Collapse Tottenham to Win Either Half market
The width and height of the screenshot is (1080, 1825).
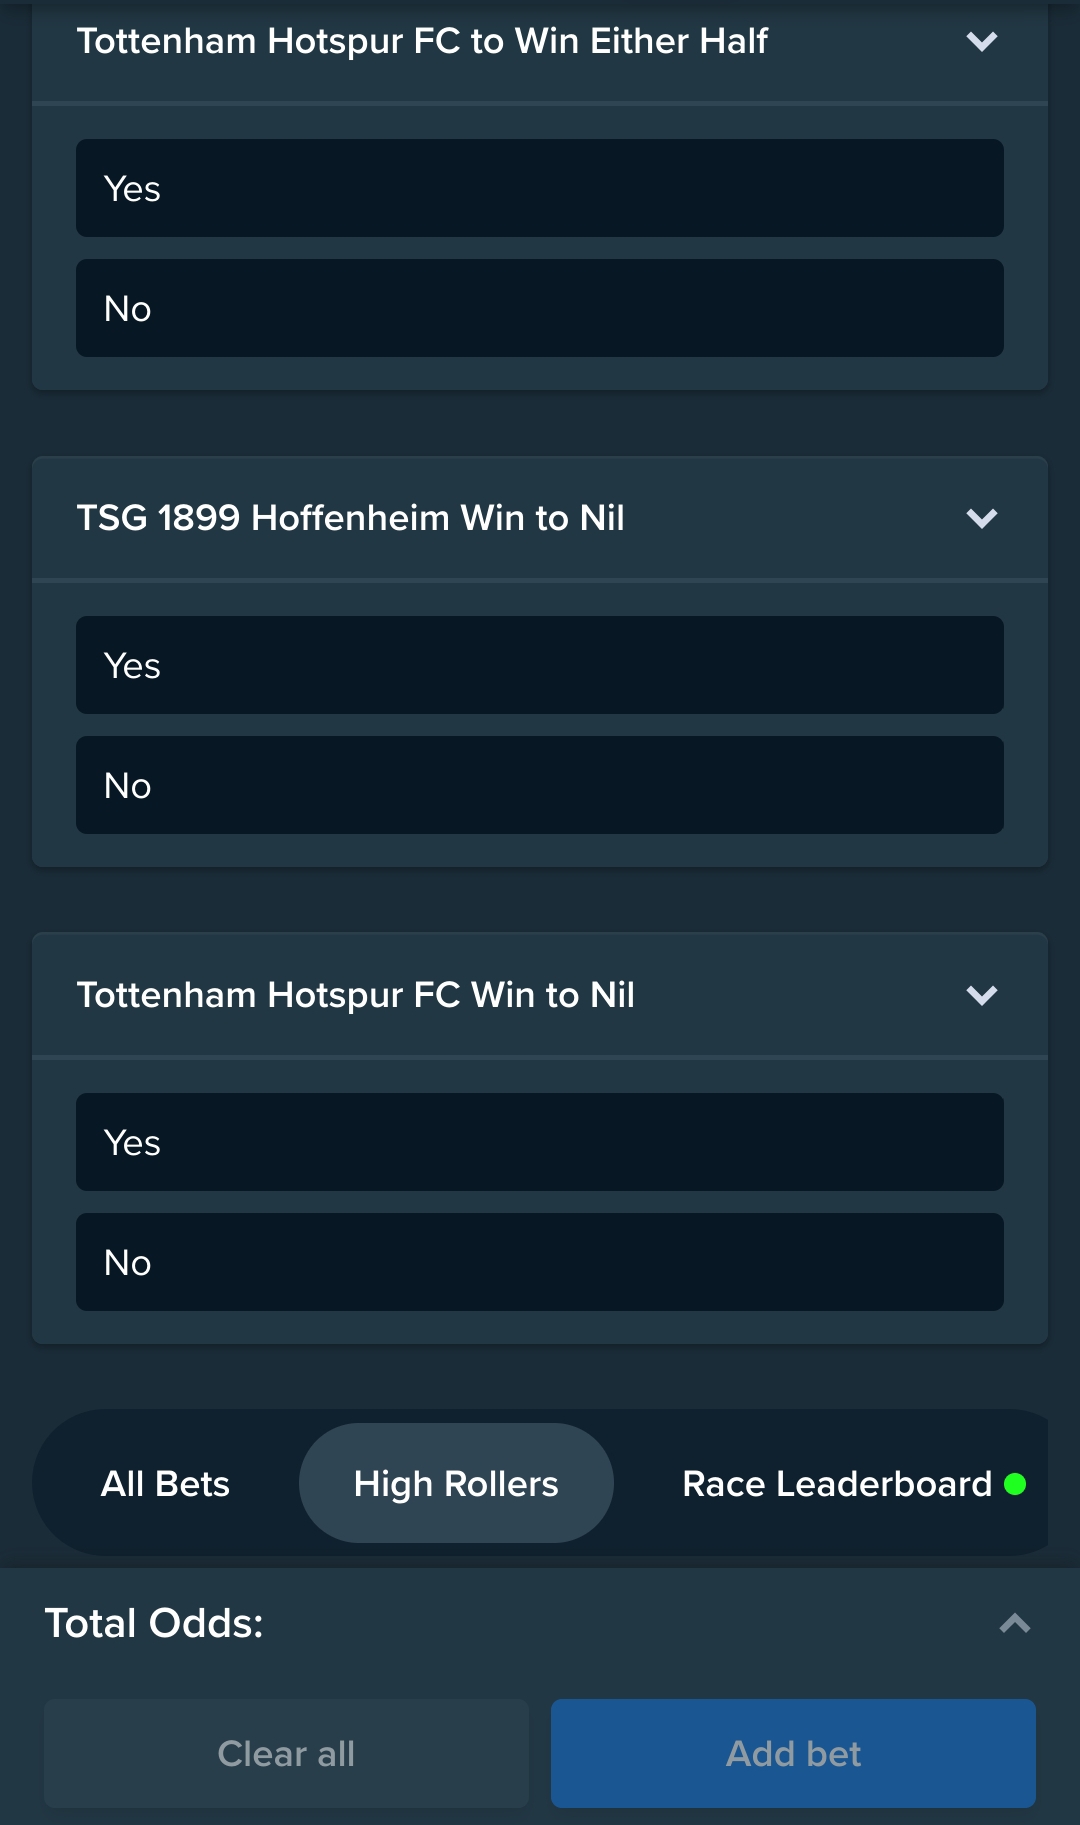982,42
